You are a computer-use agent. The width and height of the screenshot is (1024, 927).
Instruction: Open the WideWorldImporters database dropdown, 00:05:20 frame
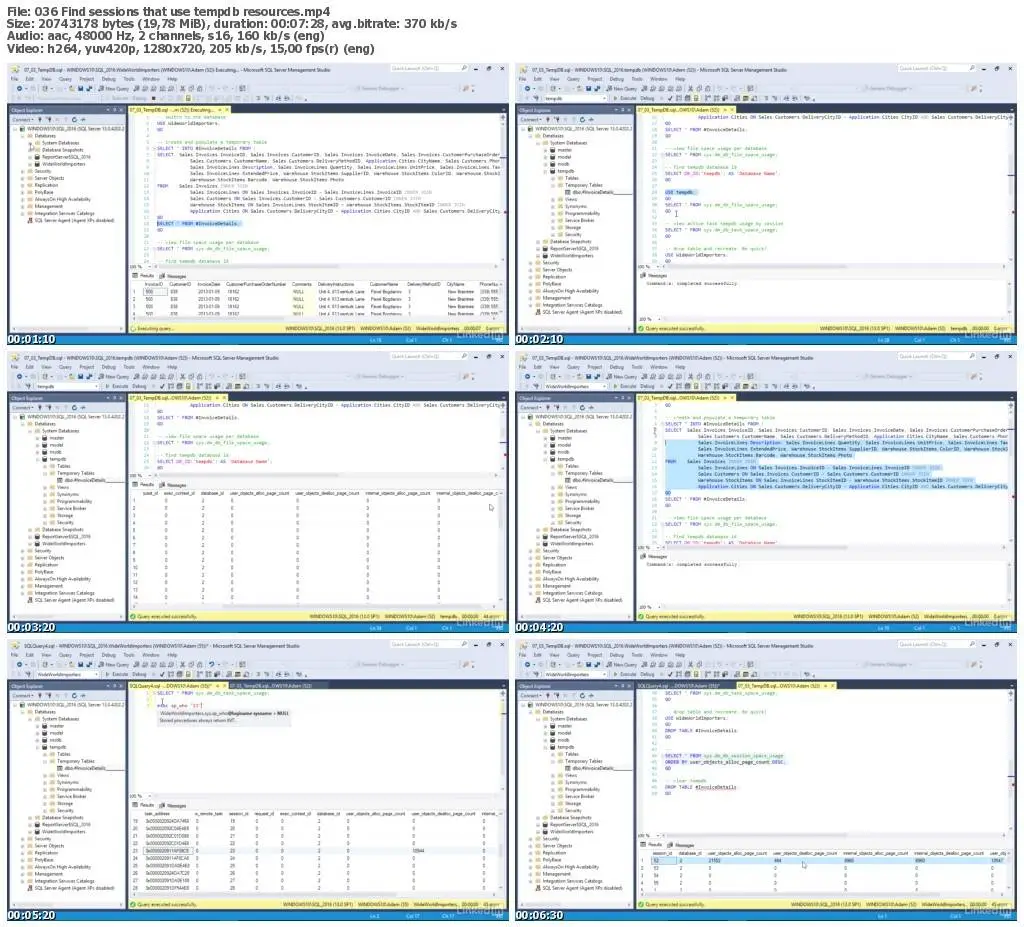tap(97, 674)
